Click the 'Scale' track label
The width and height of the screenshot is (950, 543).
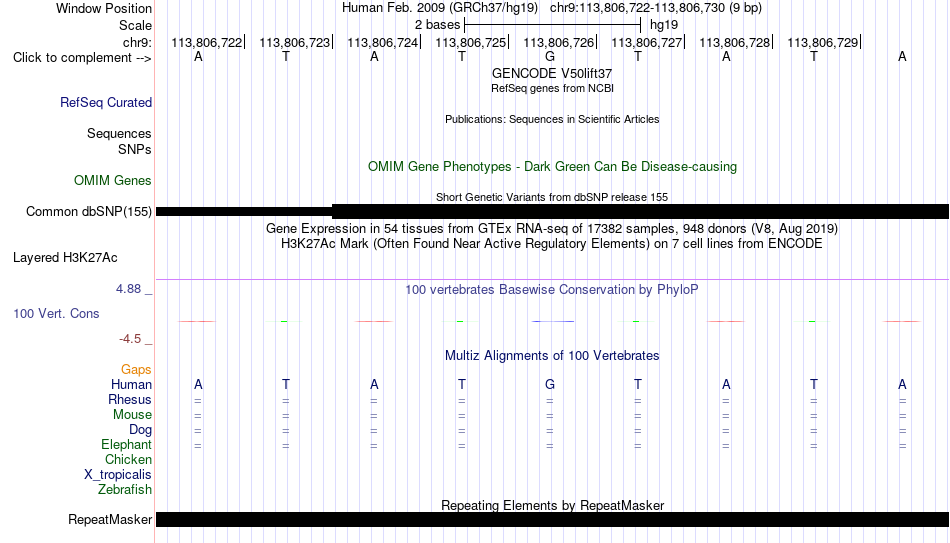(135, 25)
